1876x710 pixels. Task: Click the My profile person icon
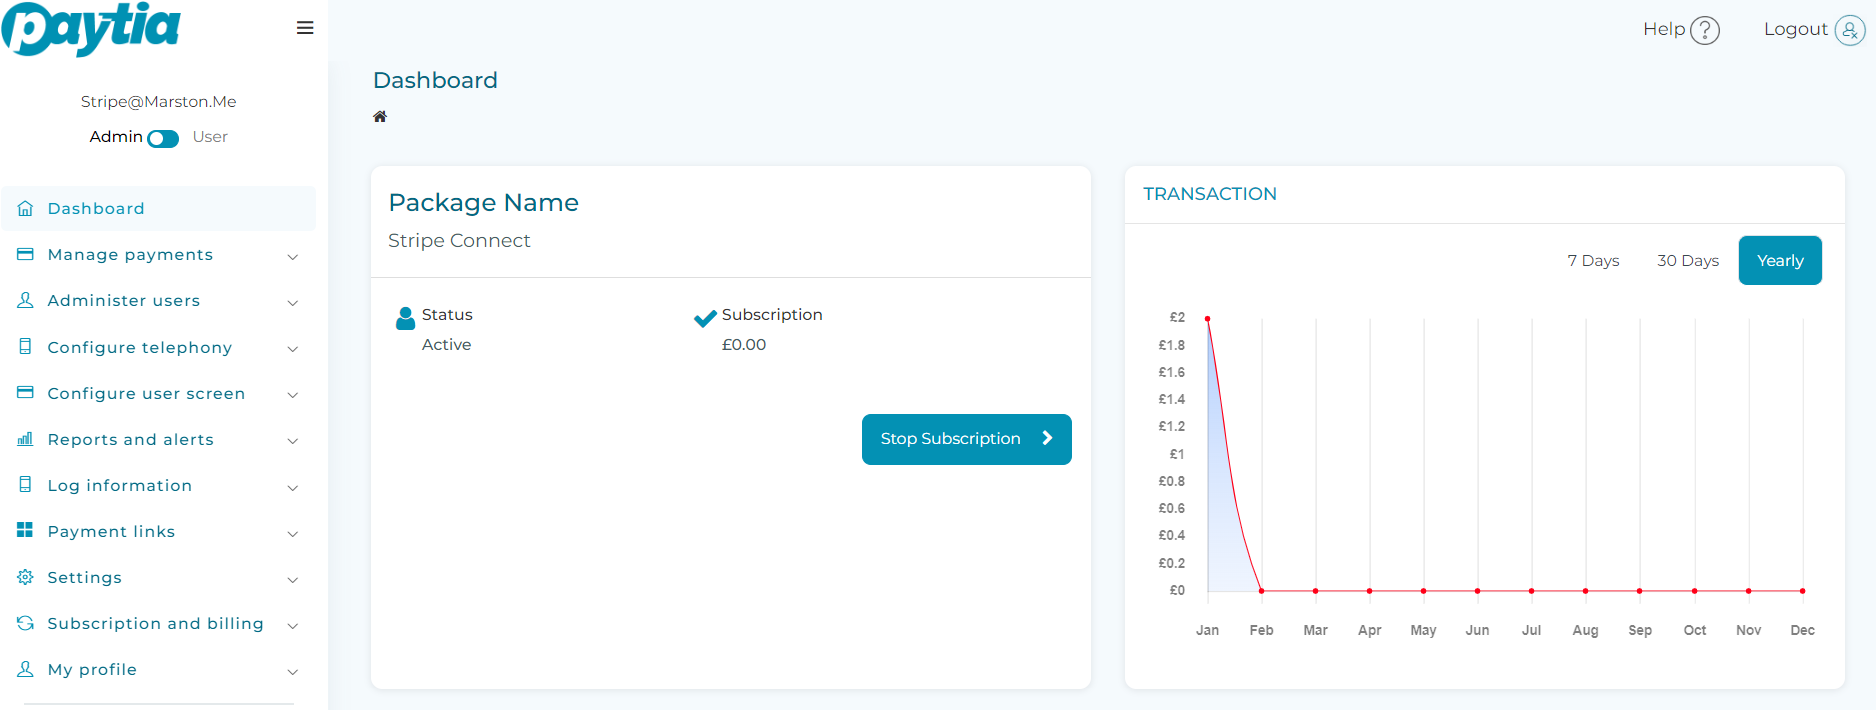25,669
